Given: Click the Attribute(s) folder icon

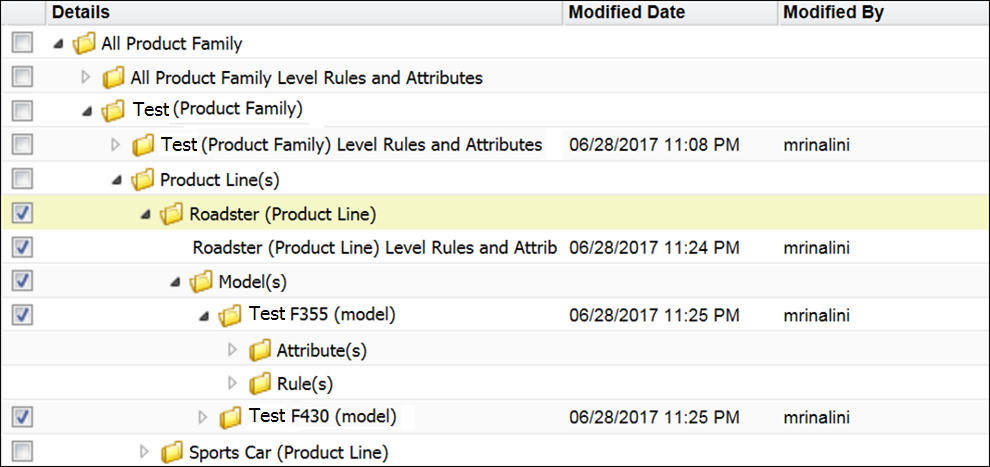Looking at the screenshot, I should click(260, 351).
